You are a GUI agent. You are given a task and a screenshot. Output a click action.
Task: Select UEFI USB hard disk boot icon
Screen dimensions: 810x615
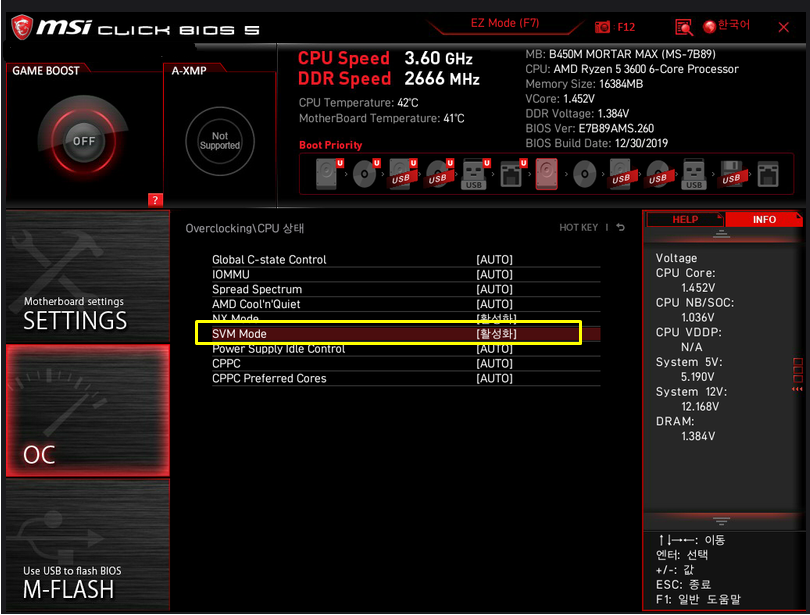point(402,174)
